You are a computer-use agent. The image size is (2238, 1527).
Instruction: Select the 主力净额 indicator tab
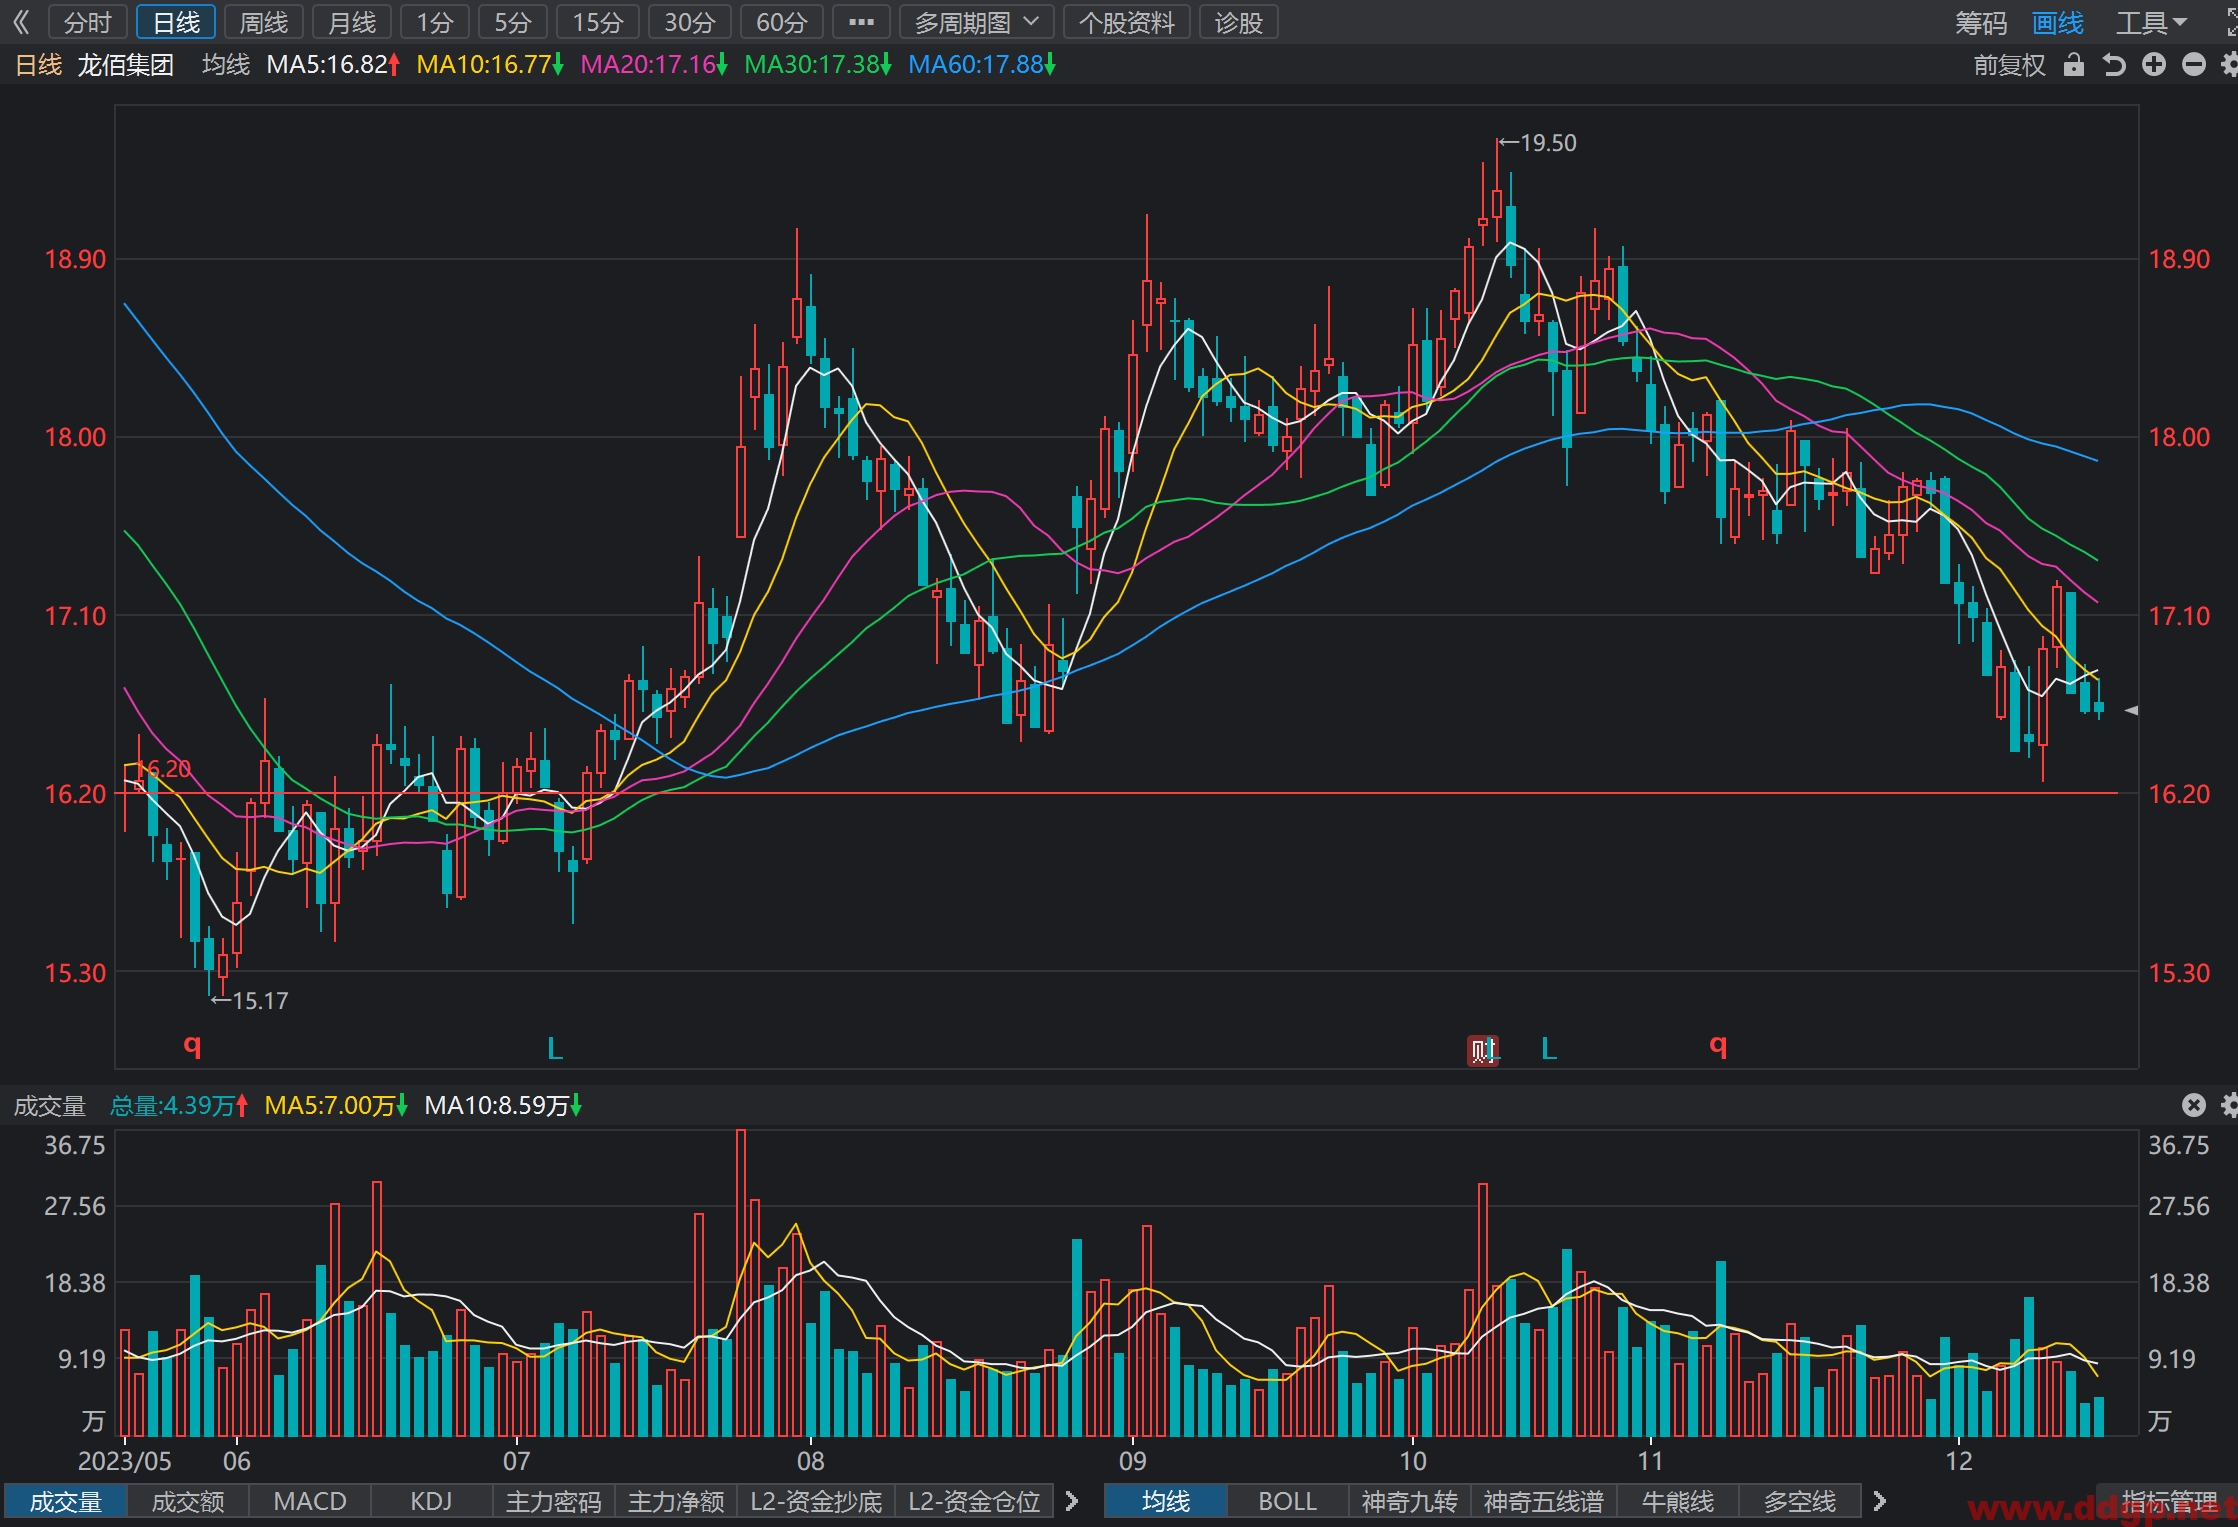[x=676, y=1501]
